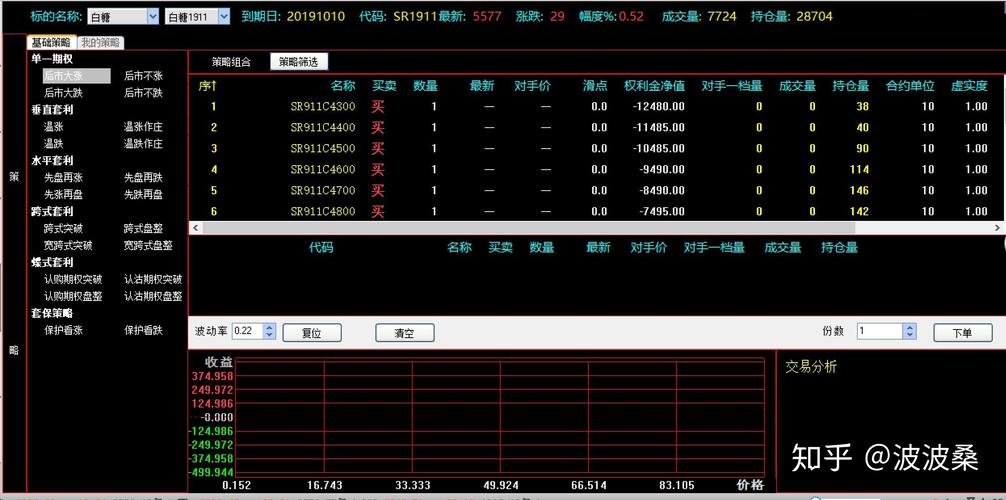The image size is (1006, 500).
Task: Click the table's left horizontal scroll arrow
Action: [195, 228]
